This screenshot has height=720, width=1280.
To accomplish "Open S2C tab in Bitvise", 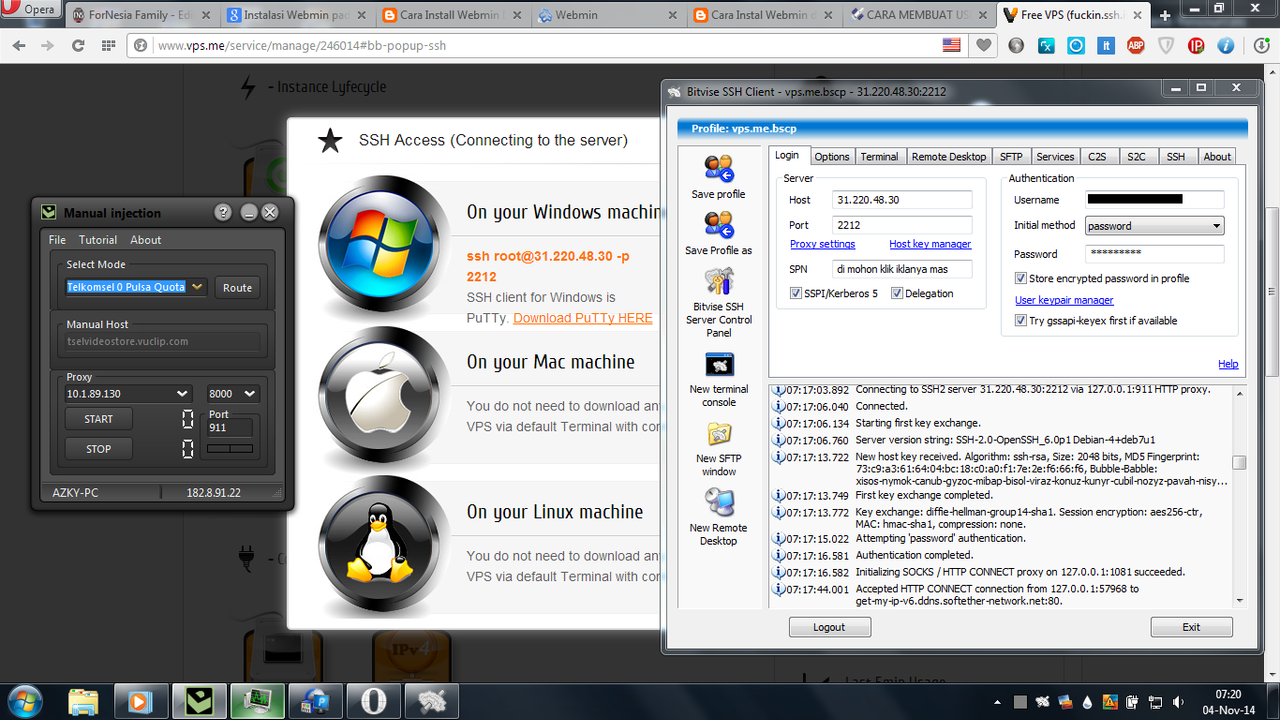I will tap(1136, 156).
